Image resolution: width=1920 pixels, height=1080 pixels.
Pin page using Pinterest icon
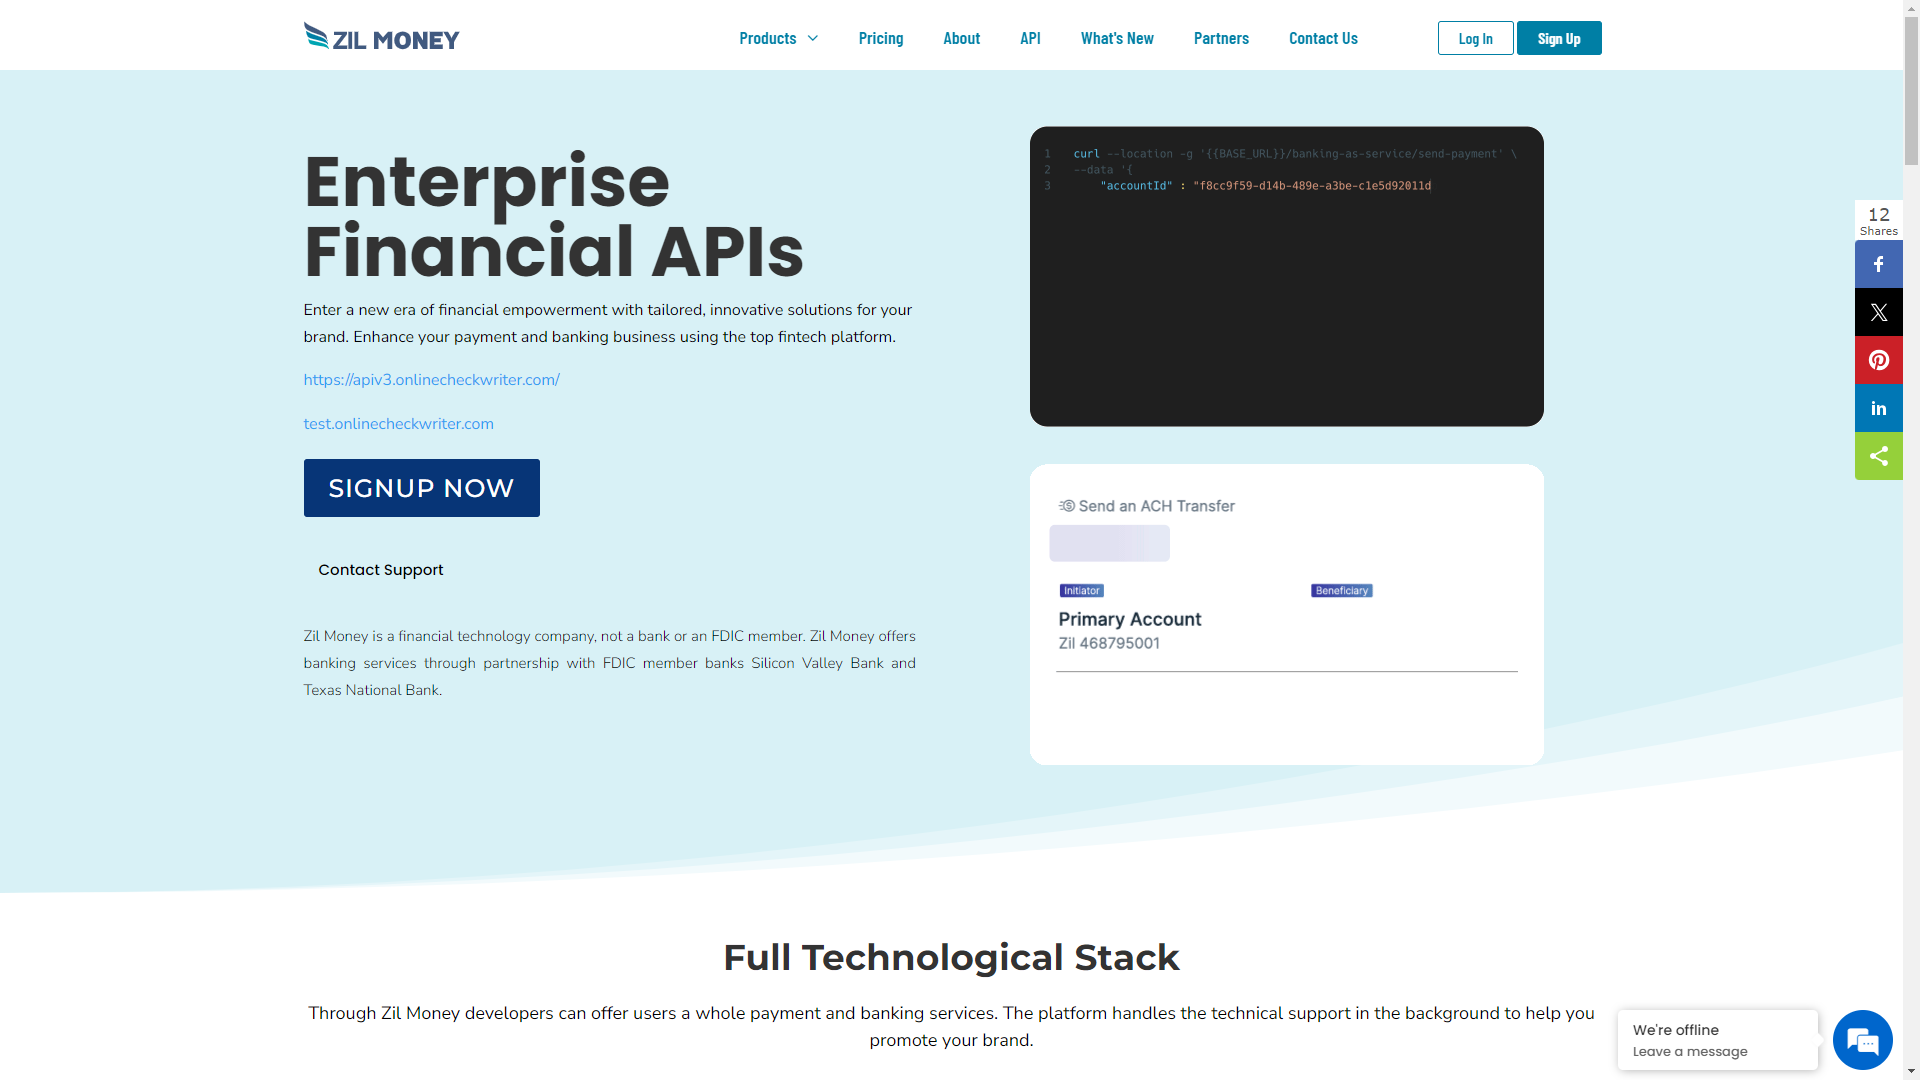pos(1878,360)
